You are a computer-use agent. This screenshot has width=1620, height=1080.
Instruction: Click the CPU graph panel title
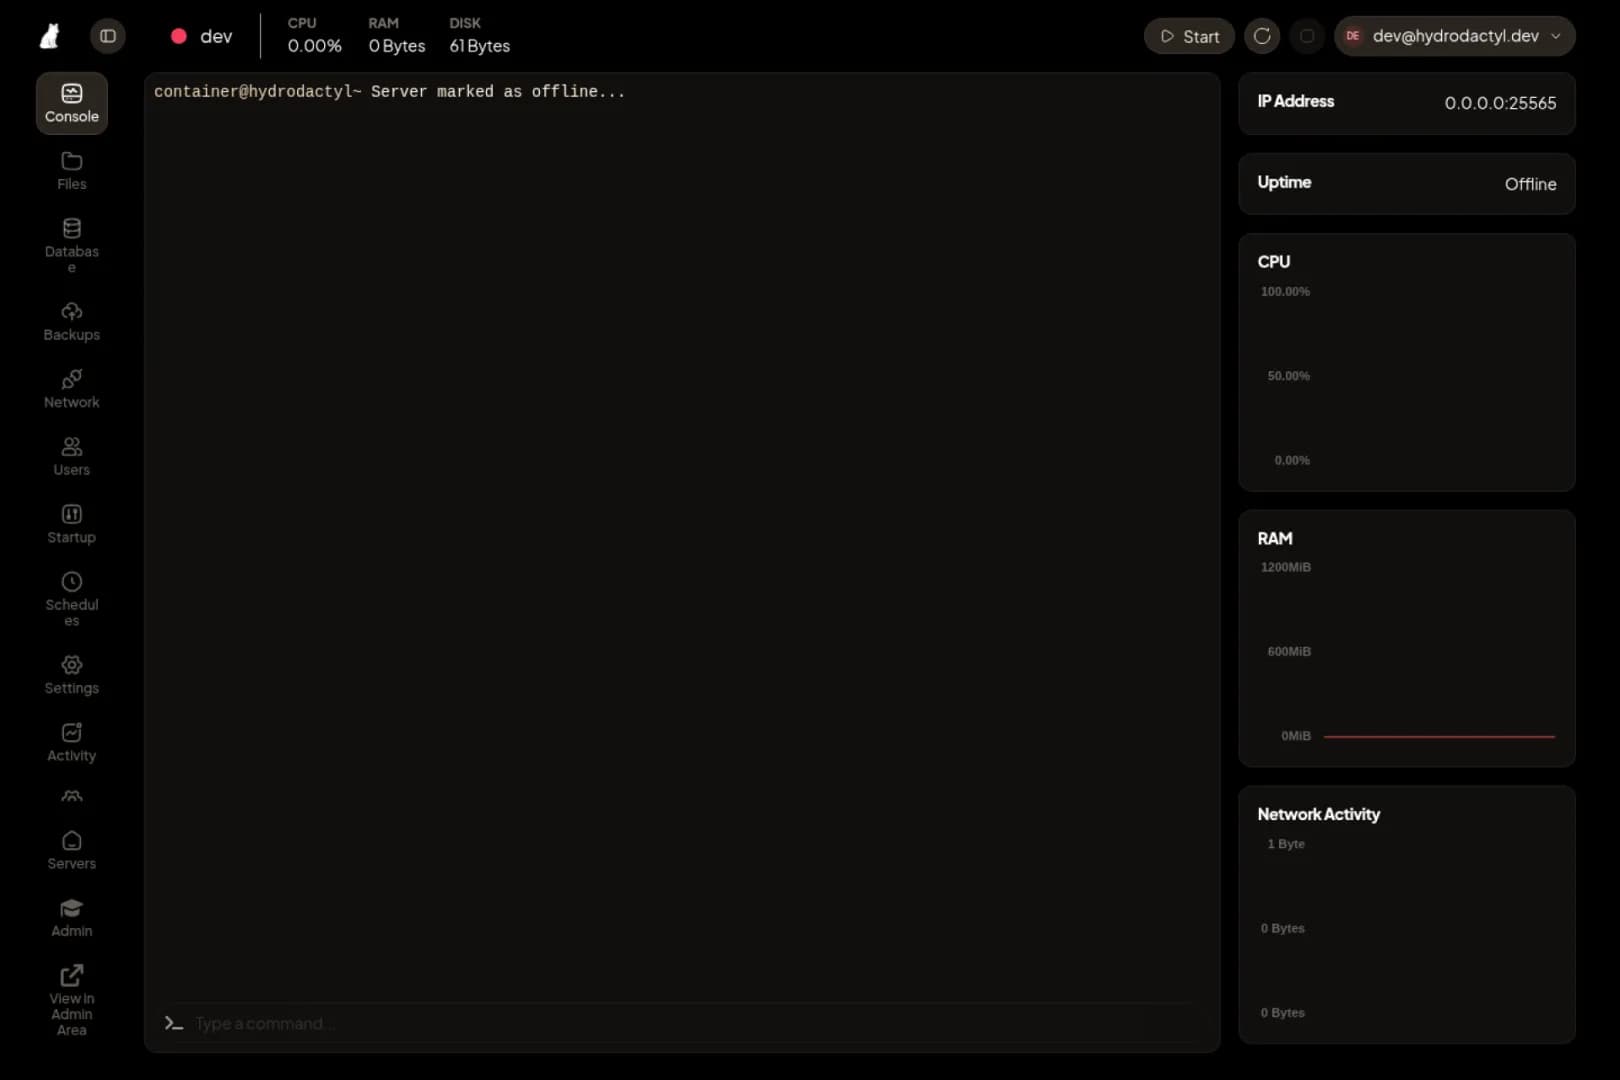(1273, 261)
